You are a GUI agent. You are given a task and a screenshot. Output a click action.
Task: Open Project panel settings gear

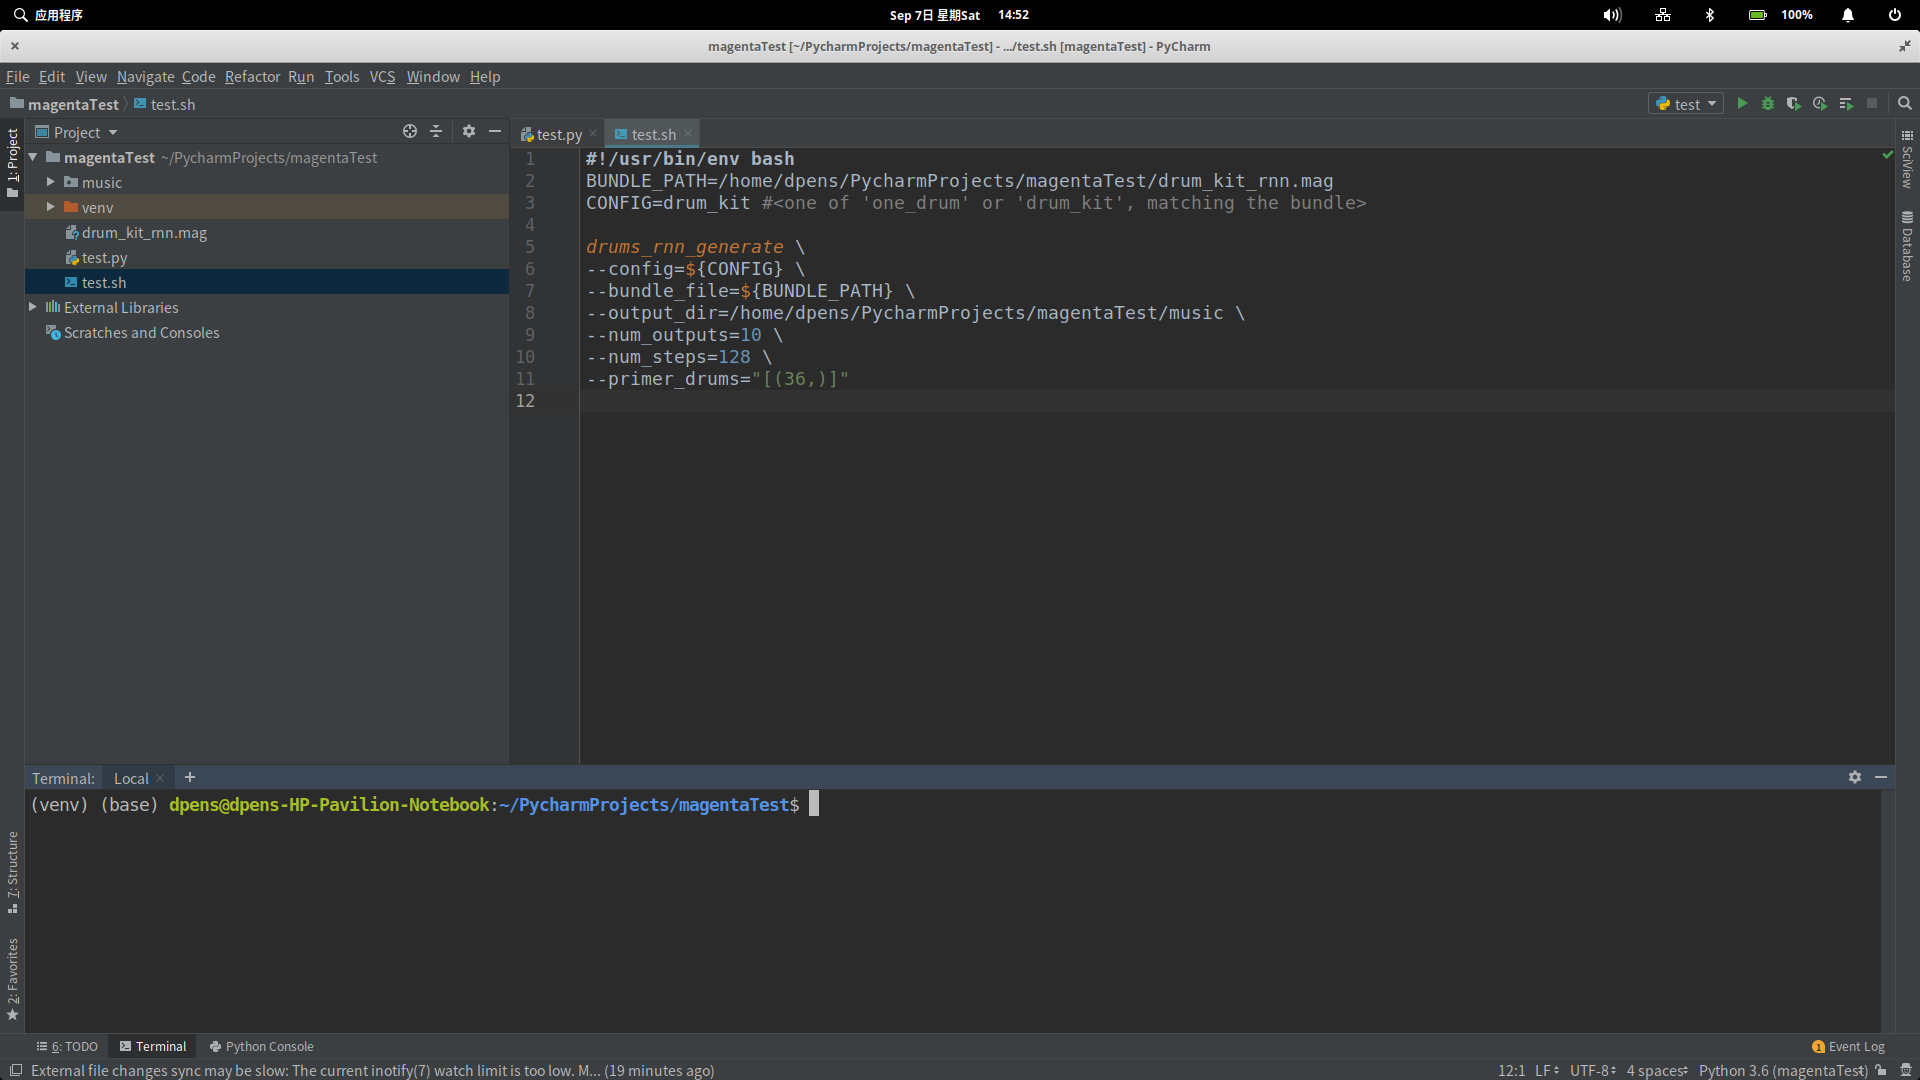(469, 132)
